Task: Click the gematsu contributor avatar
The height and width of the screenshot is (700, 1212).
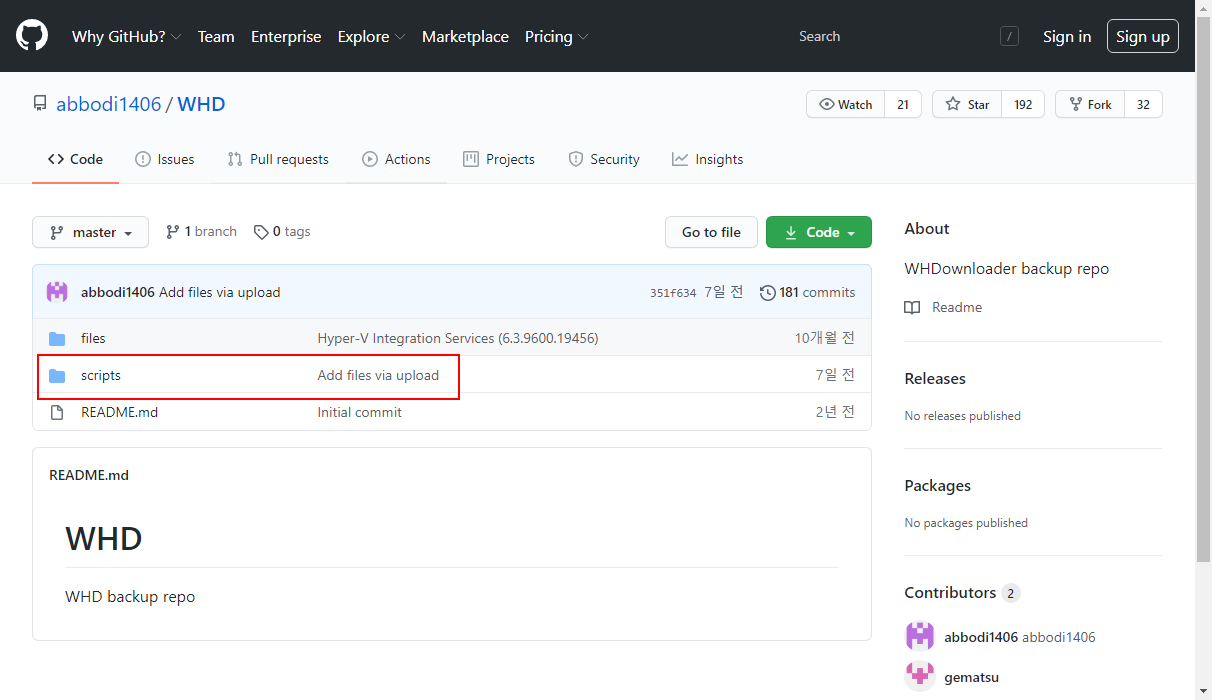Action: click(920, 676)
